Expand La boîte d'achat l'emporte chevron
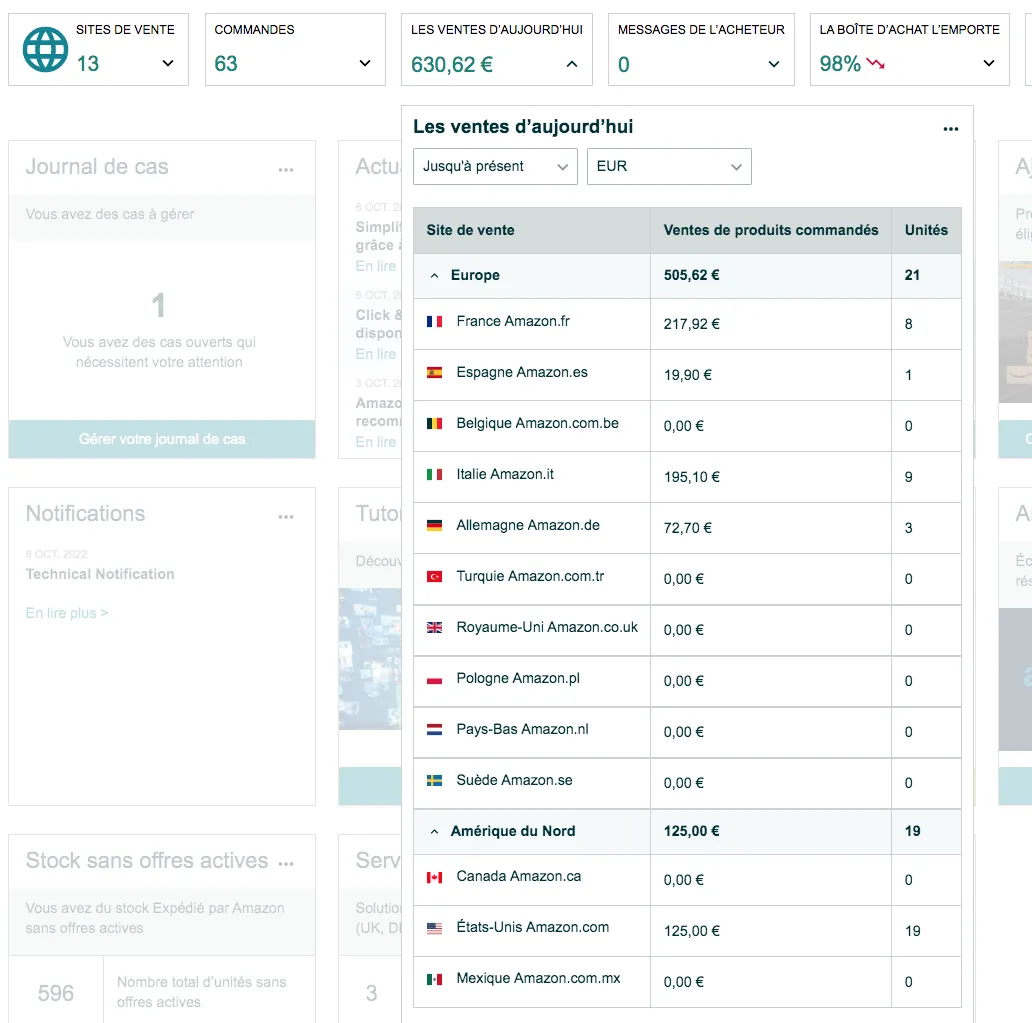The width and height of the screenshot is (1032, 1023). click(989, 63)
